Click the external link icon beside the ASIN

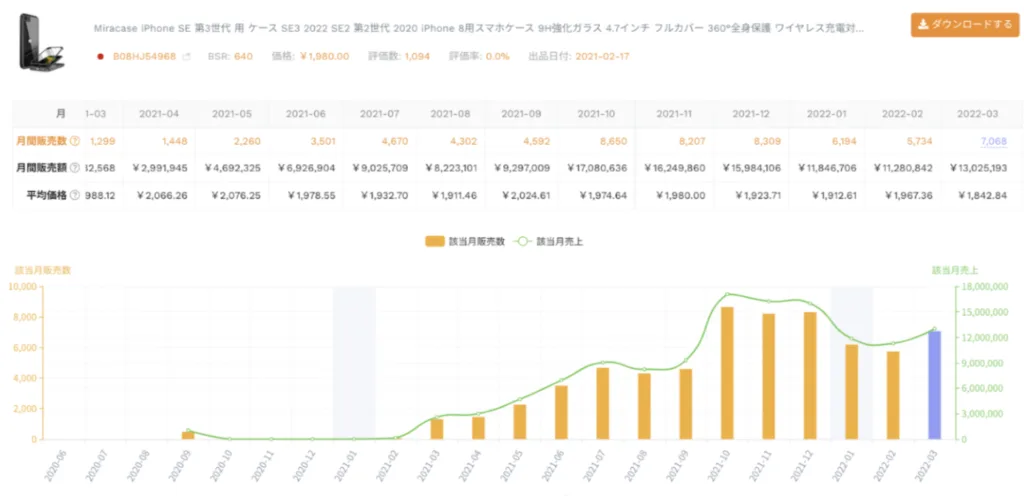point(187,57)
